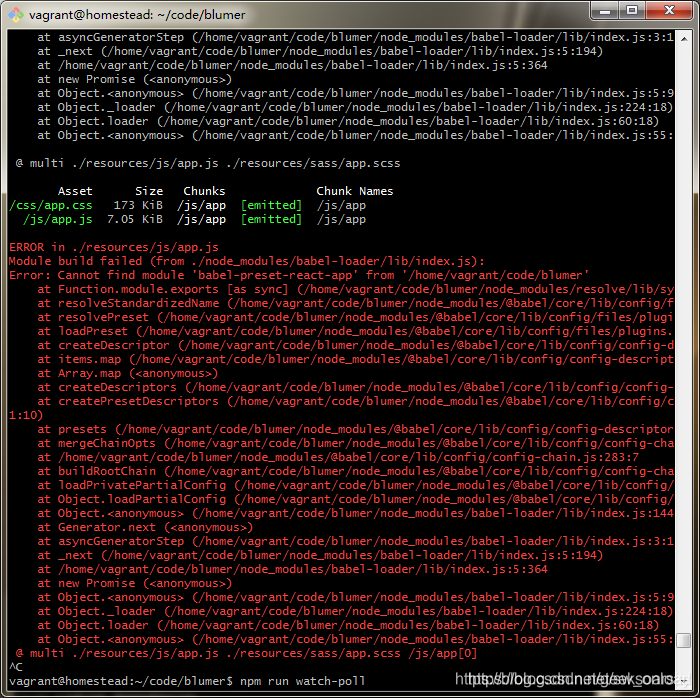Image resolution: width=700 pixels, height=698 pixels.
Task: Click the red 'at items.map' line
Action: (355, 359)
